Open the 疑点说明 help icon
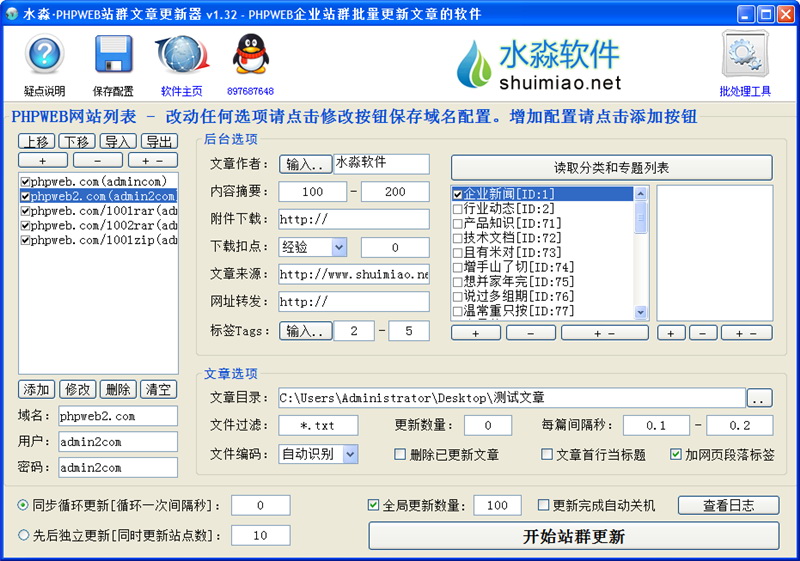Image resolution: width=800 pixels, height=561 pixels. [44, 55]
